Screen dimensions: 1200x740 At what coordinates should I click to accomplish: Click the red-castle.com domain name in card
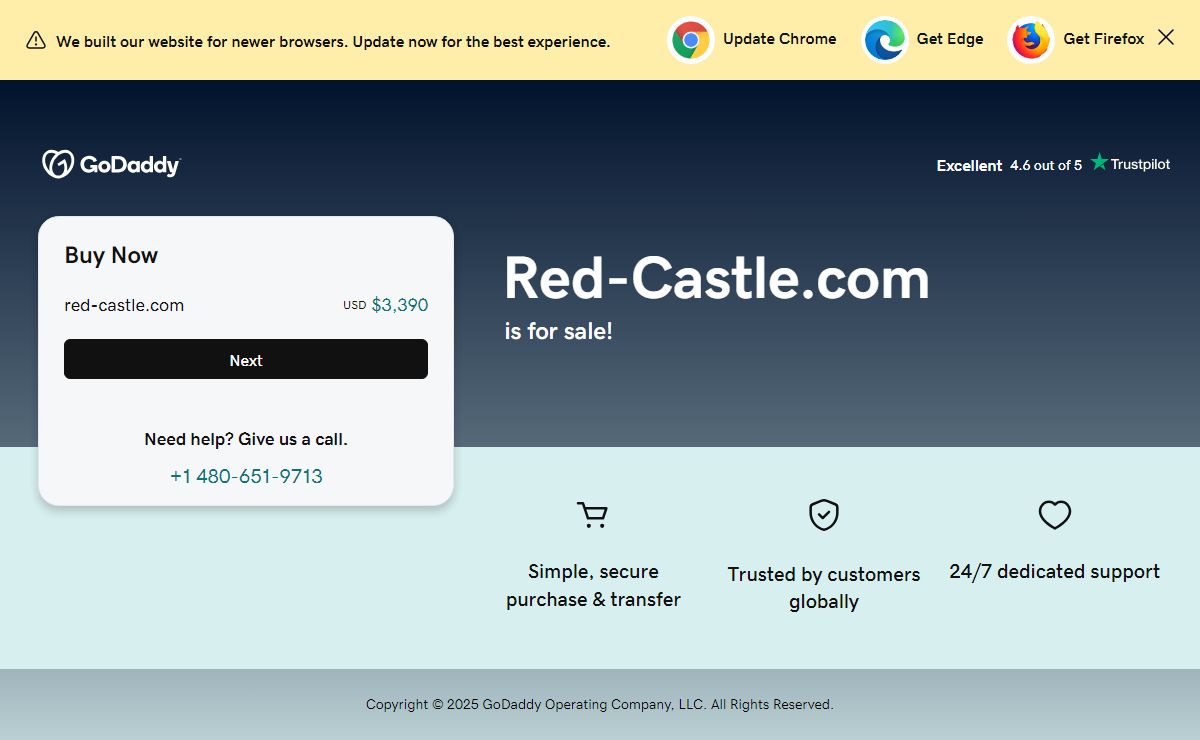coord(124,305)
